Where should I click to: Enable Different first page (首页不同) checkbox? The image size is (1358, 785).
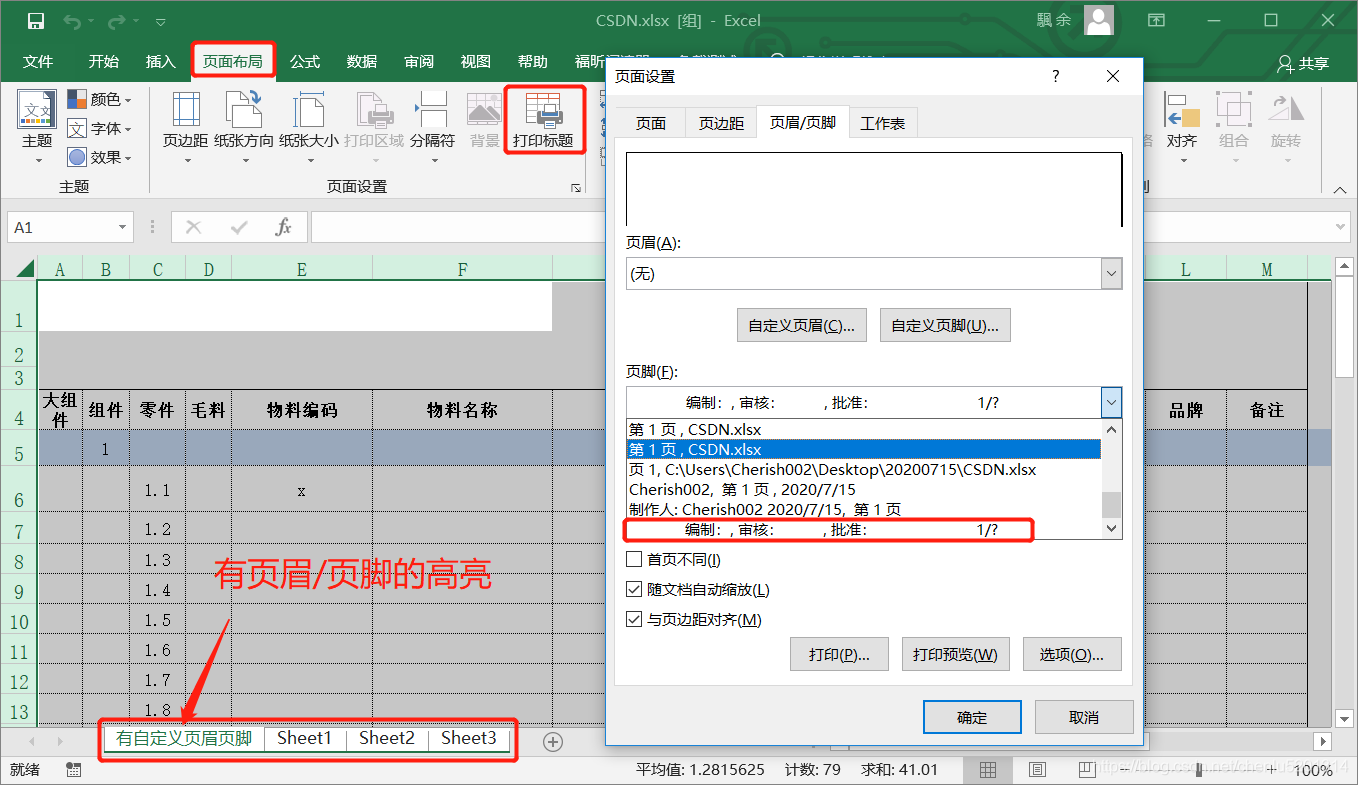pos(634,559)
